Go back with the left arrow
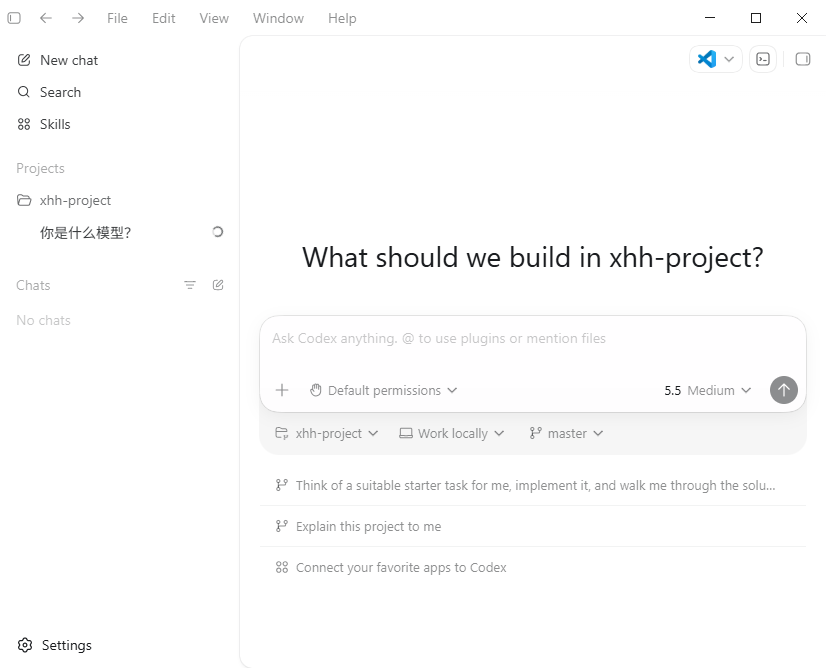 point(46,18)
